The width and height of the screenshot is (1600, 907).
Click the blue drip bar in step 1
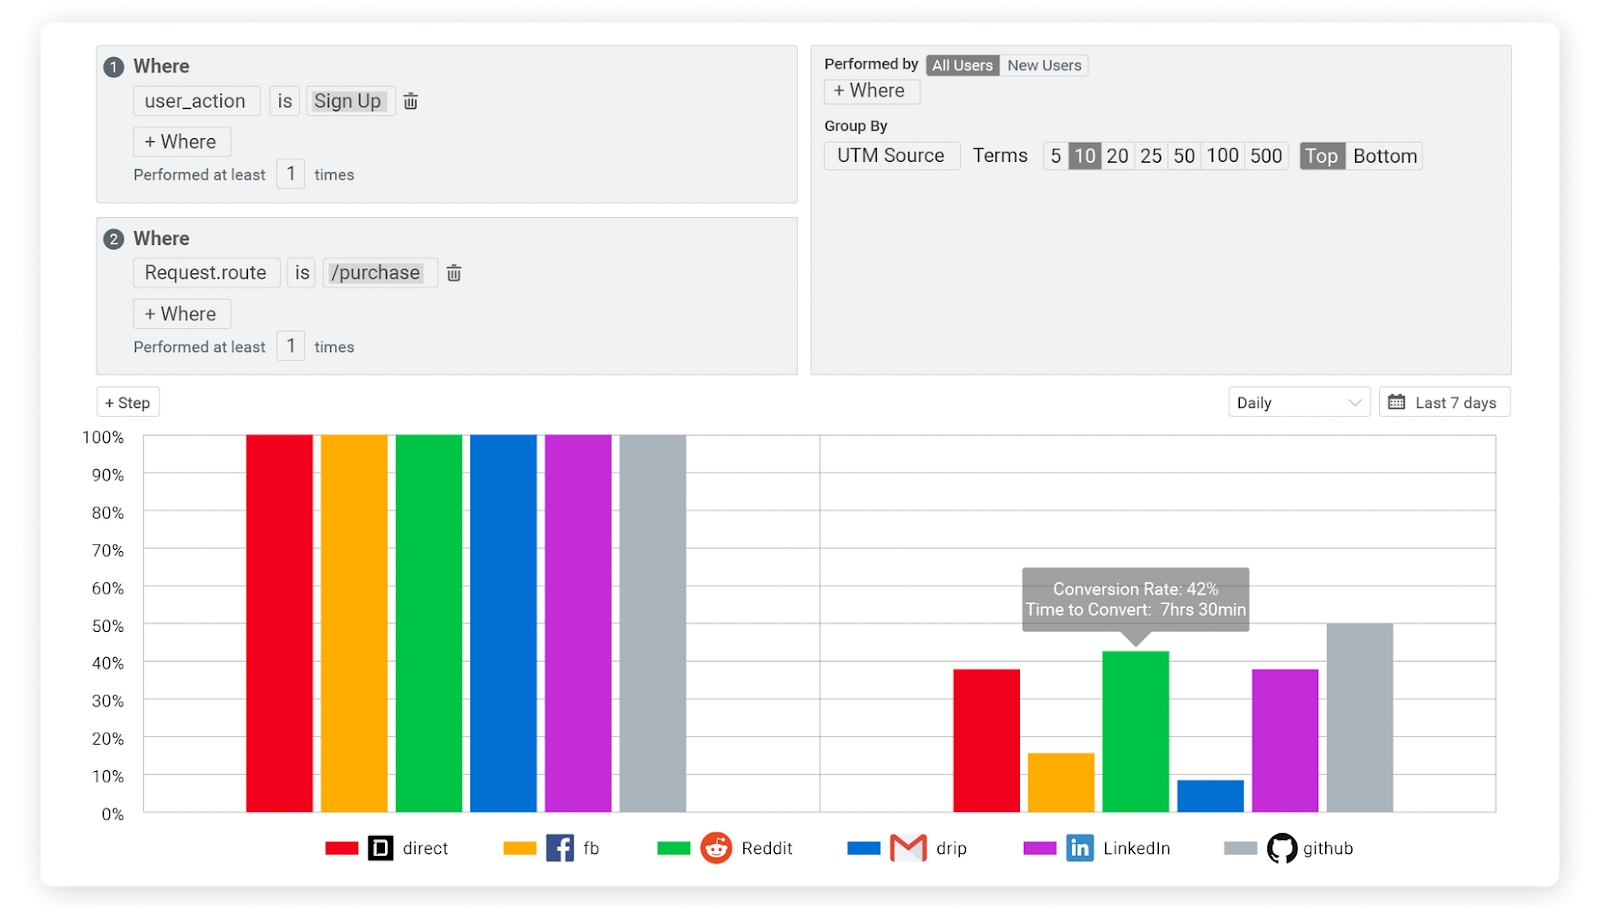coord(504,623)
